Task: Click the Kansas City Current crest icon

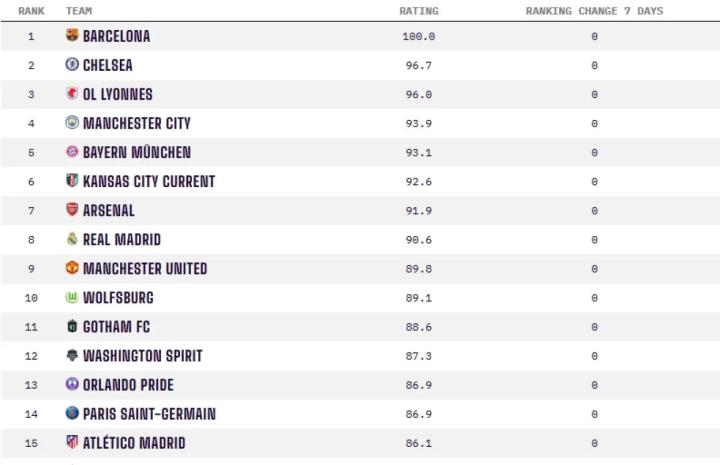Action: point(72,181)
